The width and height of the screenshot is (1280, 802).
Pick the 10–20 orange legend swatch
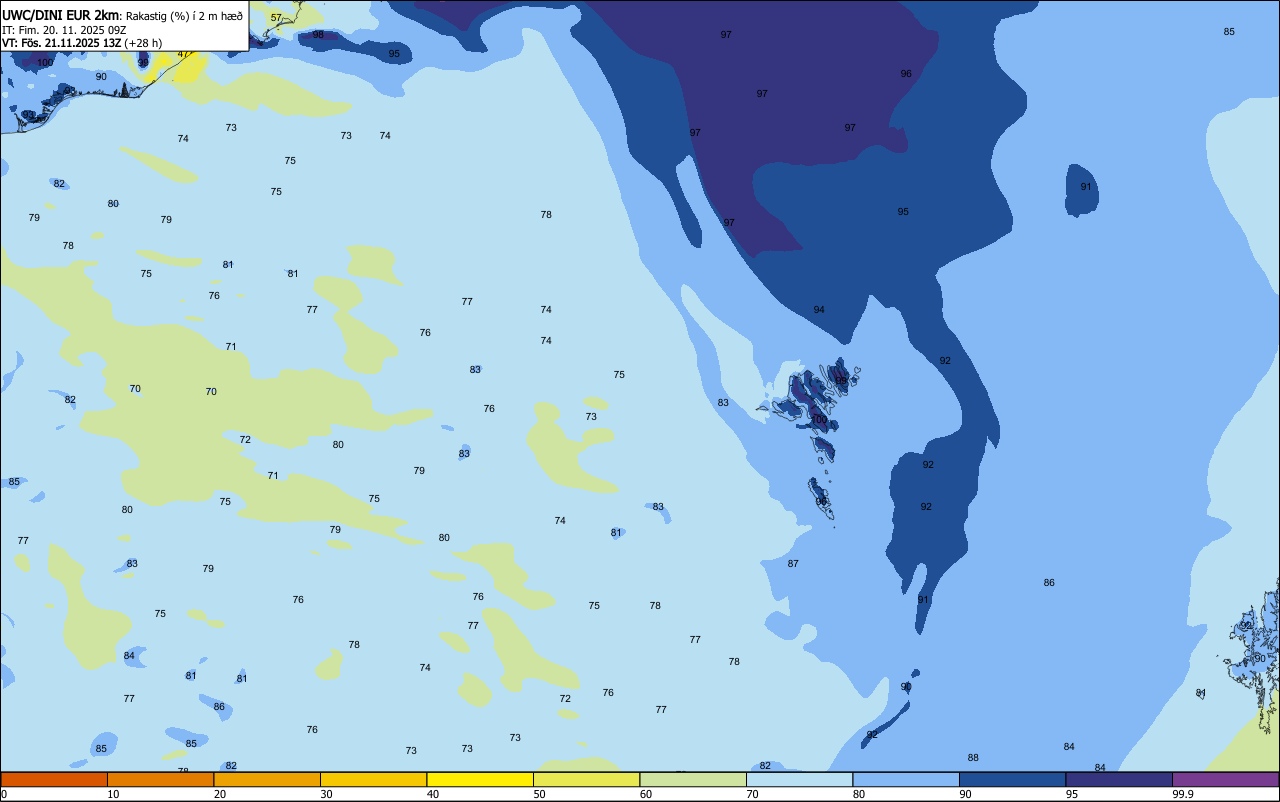pos(160,779)
